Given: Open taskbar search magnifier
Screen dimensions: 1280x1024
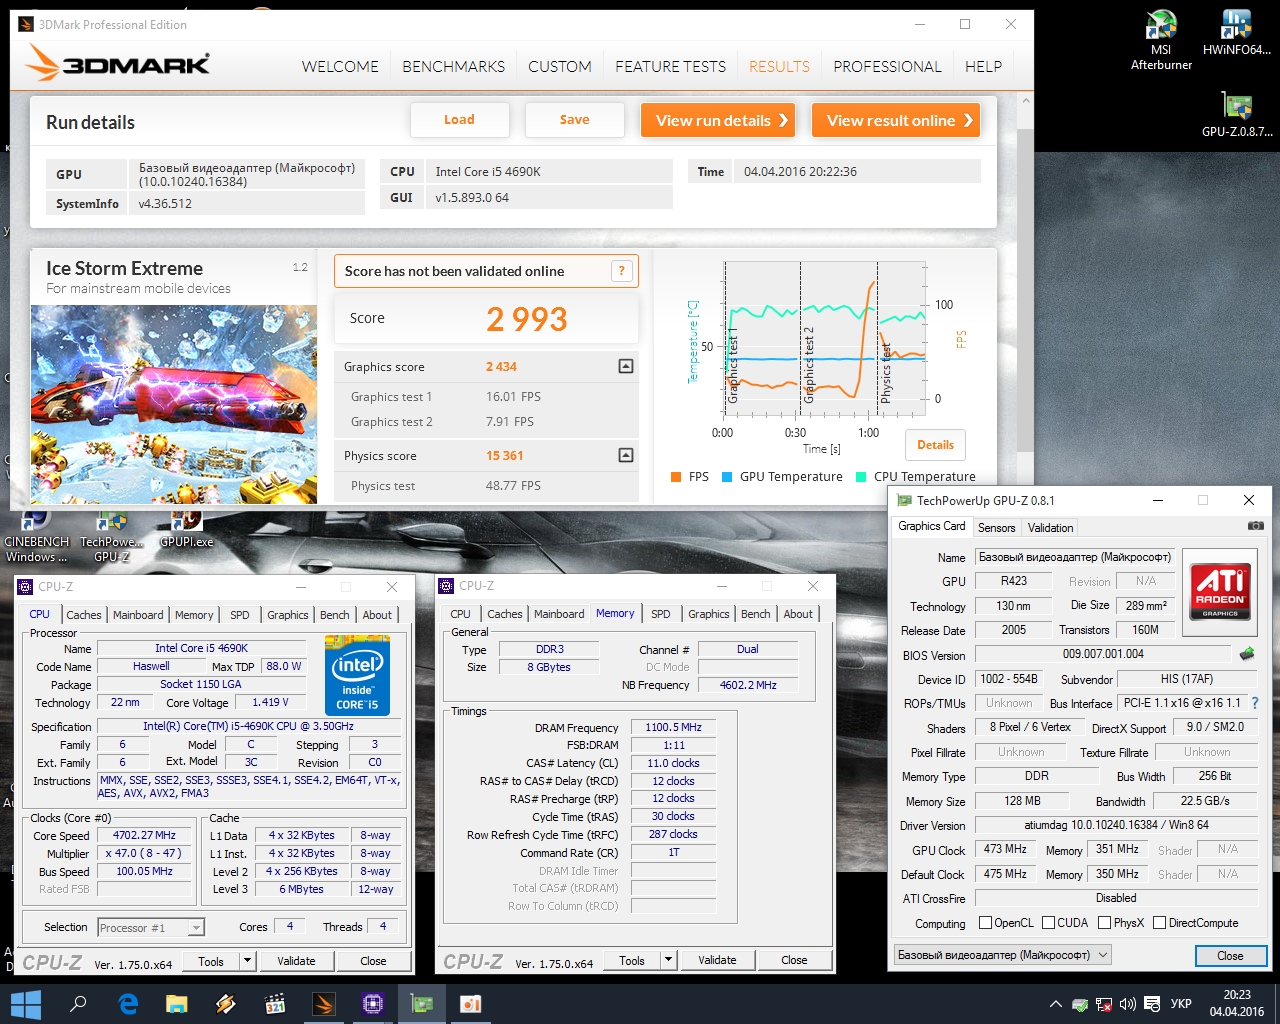Looking at the screenshot, I should pyautogui.click(x=78, y=1004).
